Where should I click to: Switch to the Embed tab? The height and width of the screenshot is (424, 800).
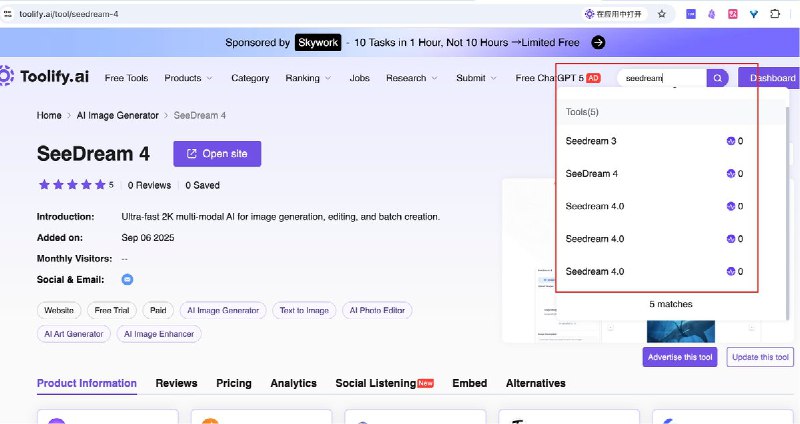(469, 383)
